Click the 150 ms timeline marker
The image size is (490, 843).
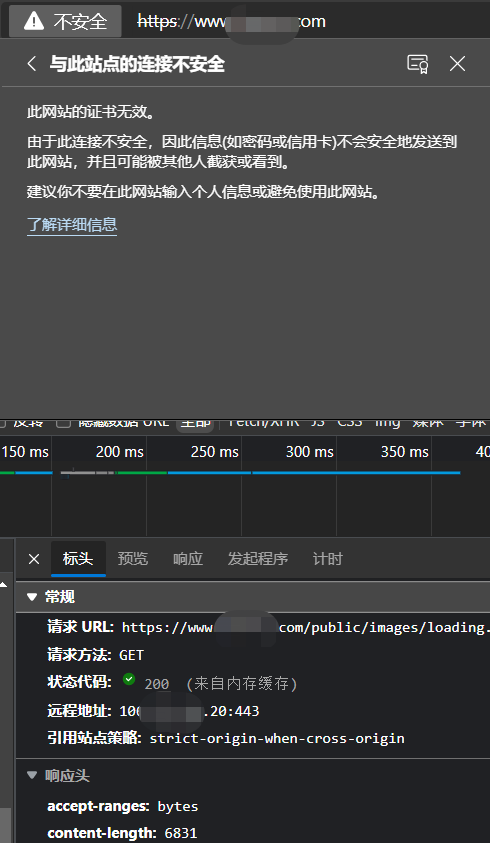[25, 452]
